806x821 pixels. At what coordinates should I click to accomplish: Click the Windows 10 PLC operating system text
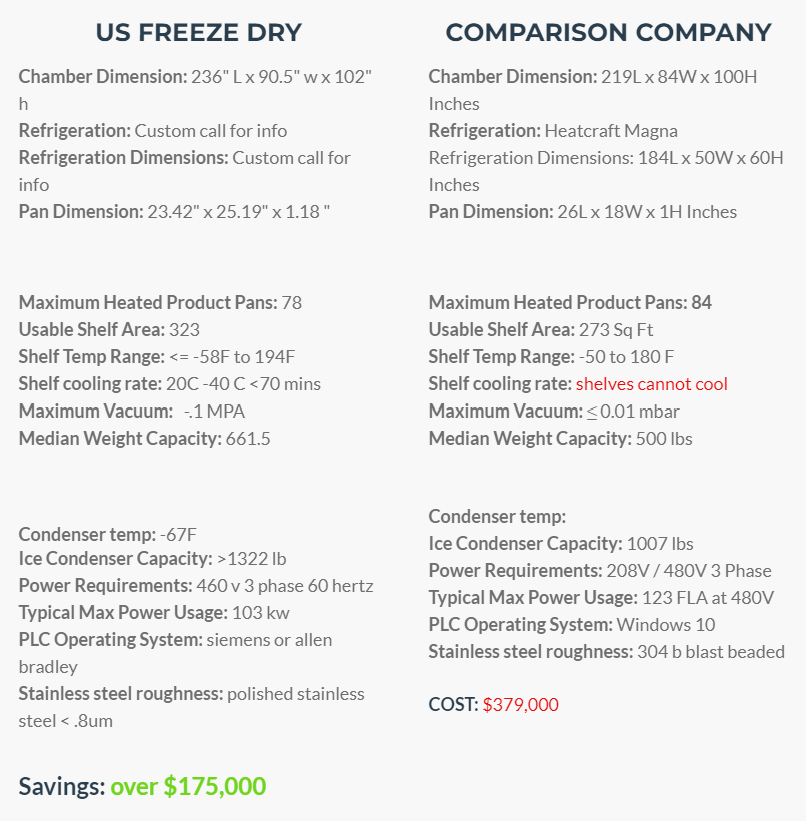(x=666, y=625)
